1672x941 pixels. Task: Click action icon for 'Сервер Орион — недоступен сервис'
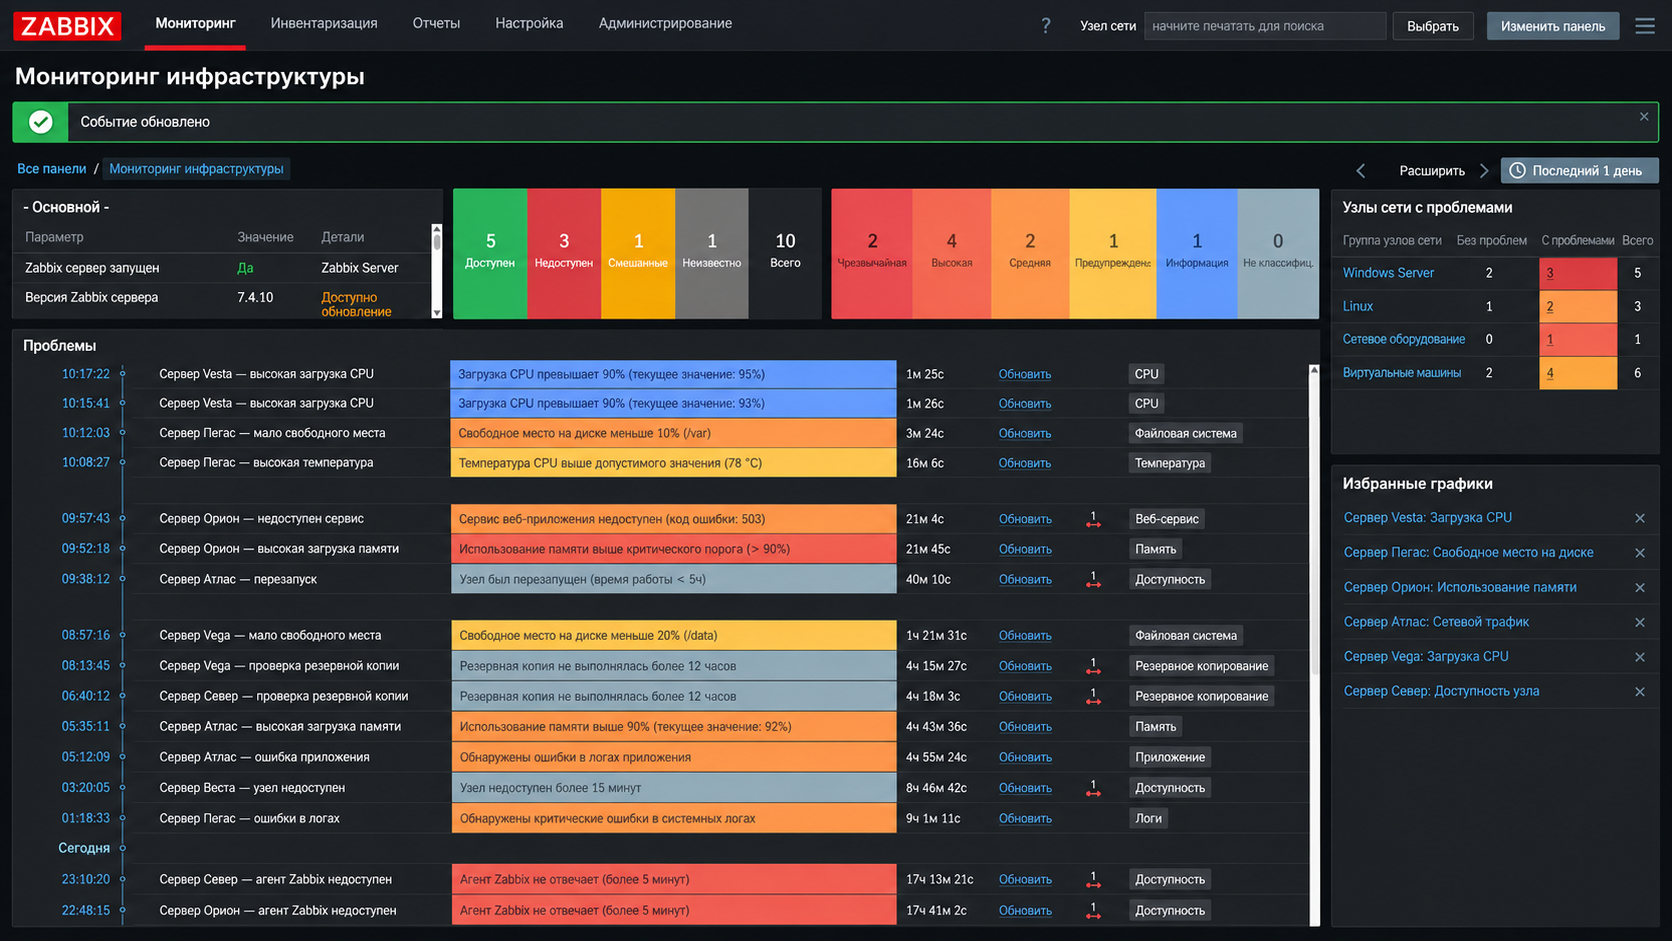click(1093, 519)
